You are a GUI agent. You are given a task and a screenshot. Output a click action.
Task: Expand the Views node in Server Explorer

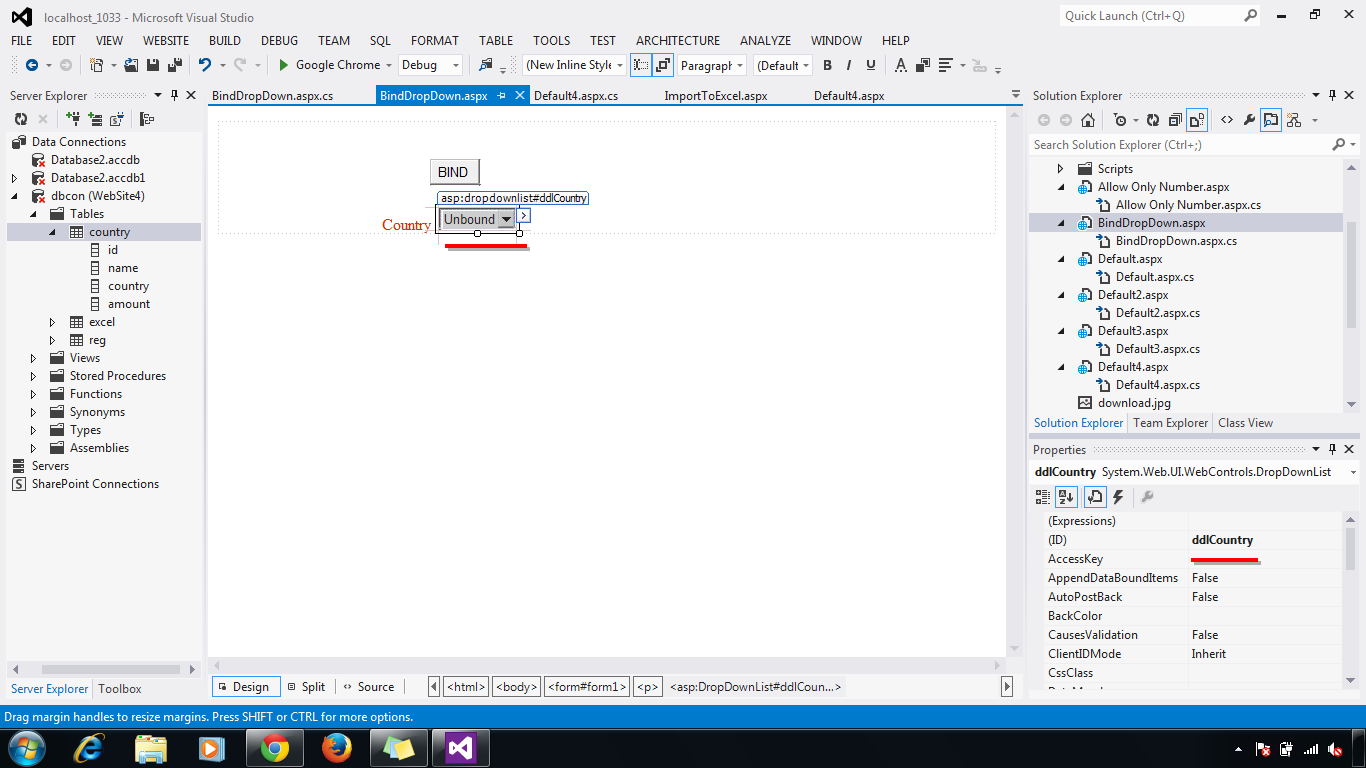coord(31,357)
